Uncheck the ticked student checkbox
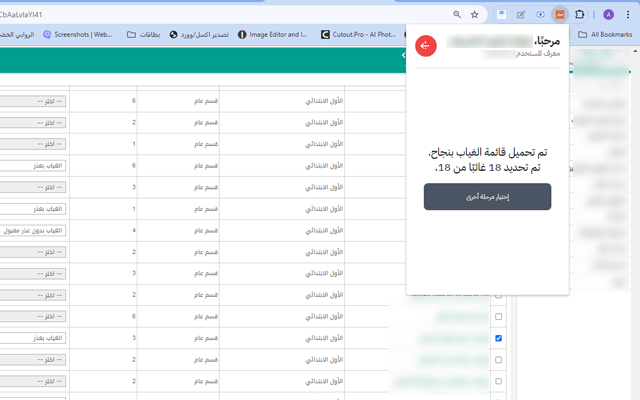 (498, 338)
